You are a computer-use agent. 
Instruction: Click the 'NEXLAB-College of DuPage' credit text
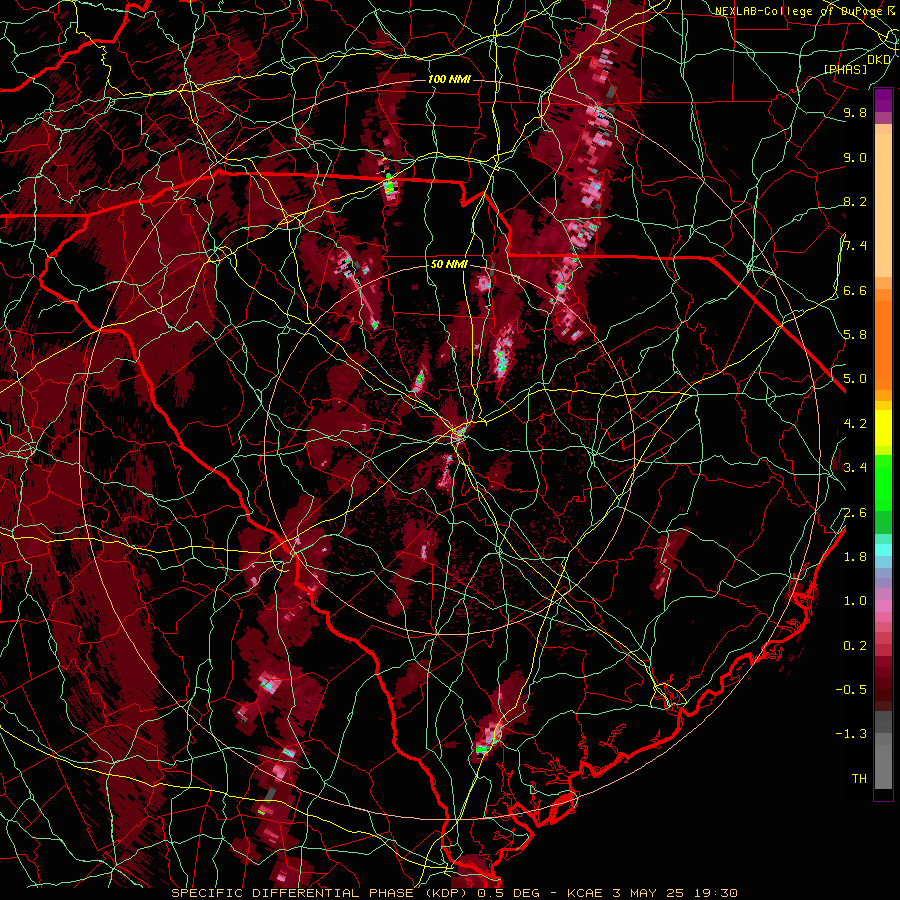click(798, 11)
